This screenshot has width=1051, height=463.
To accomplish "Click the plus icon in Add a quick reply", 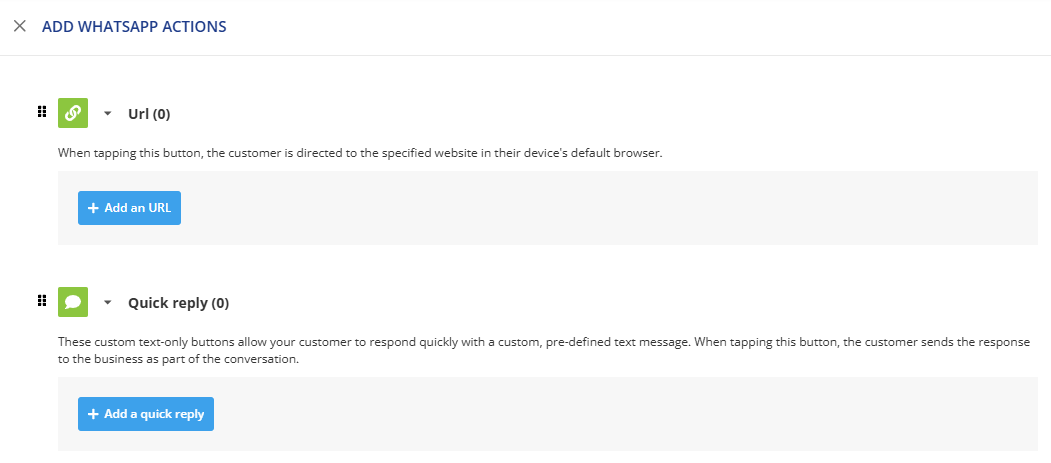I will click(93, 415).
